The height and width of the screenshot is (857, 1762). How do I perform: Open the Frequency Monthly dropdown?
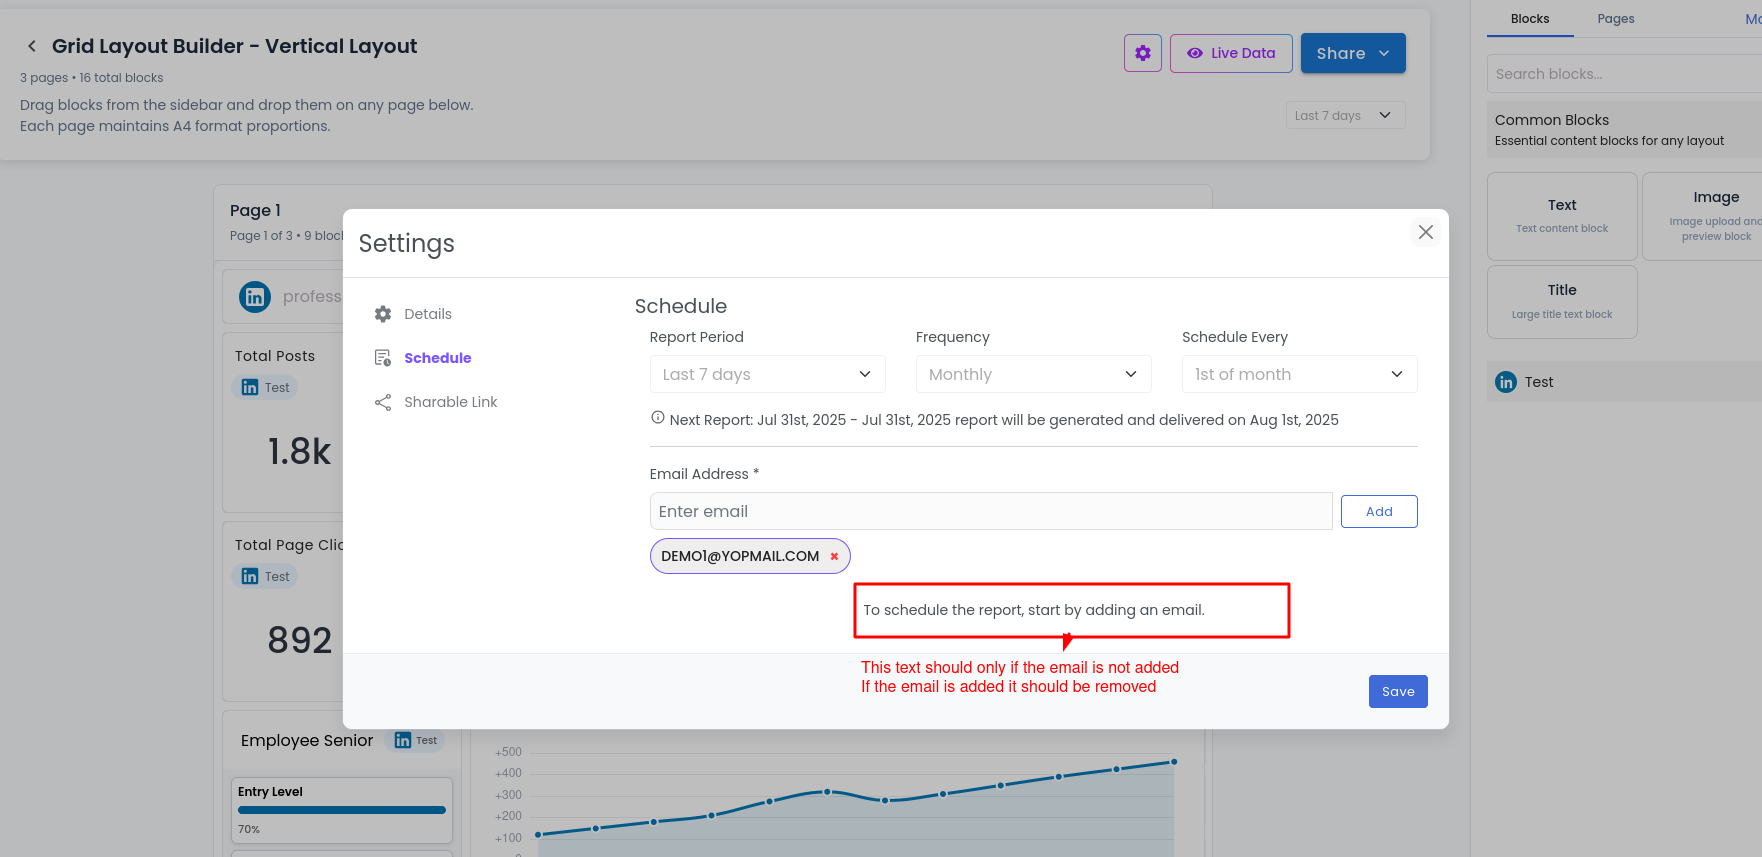1034,374
